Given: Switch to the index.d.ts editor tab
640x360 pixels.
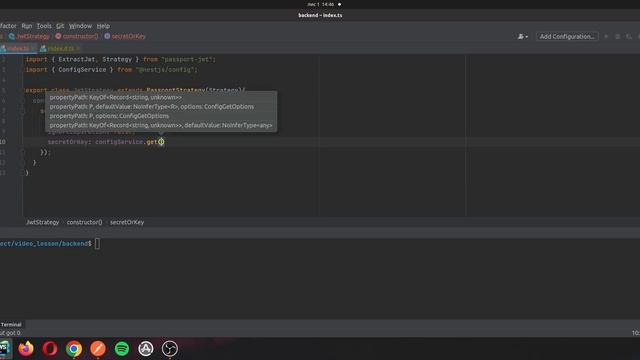Looking at the screenshot, I should pos(60,49).
